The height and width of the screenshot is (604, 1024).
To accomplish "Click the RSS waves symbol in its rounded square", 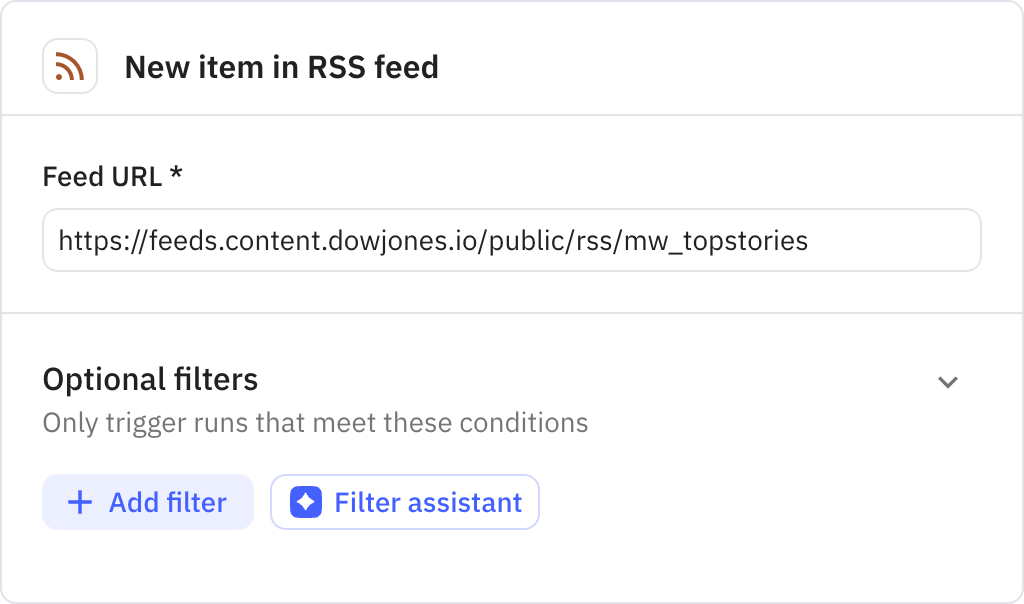I will [70, 65].
